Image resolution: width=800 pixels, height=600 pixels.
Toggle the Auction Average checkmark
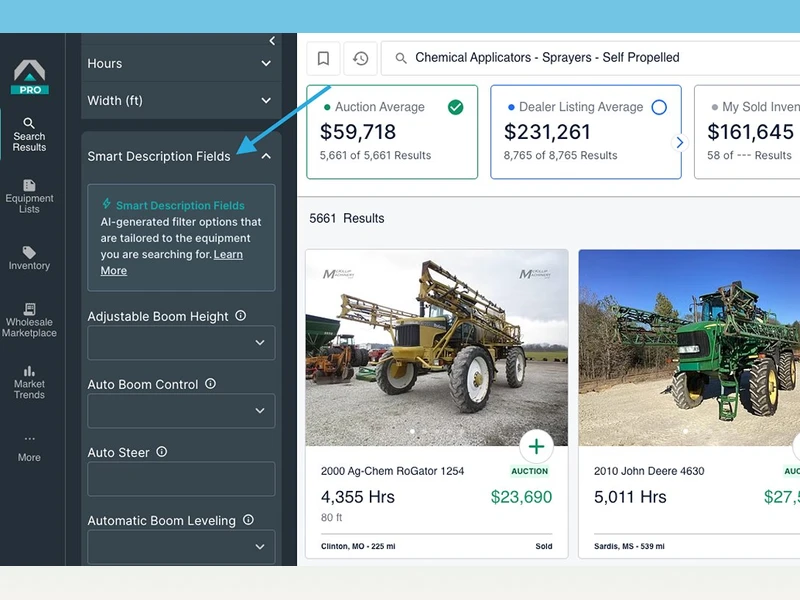point(456,107)
